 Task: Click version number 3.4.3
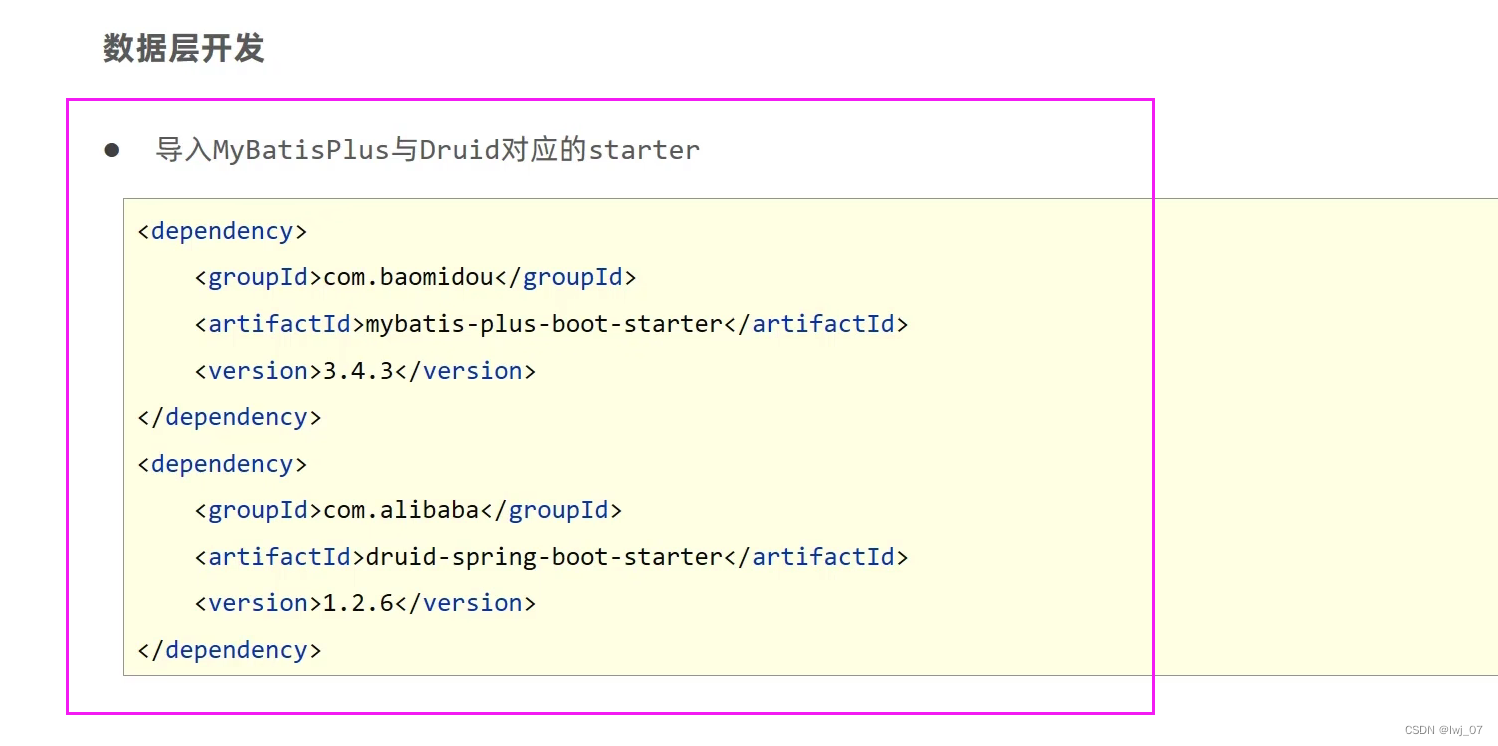tap(358, 371)
